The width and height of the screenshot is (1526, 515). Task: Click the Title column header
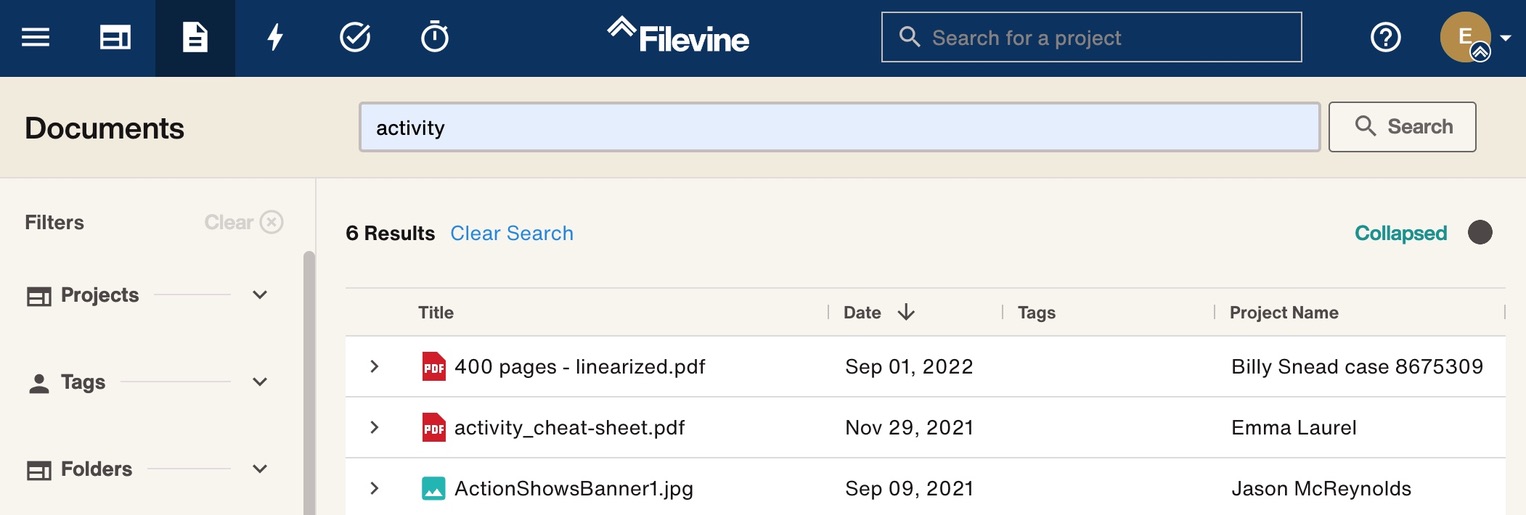(436, 313)
